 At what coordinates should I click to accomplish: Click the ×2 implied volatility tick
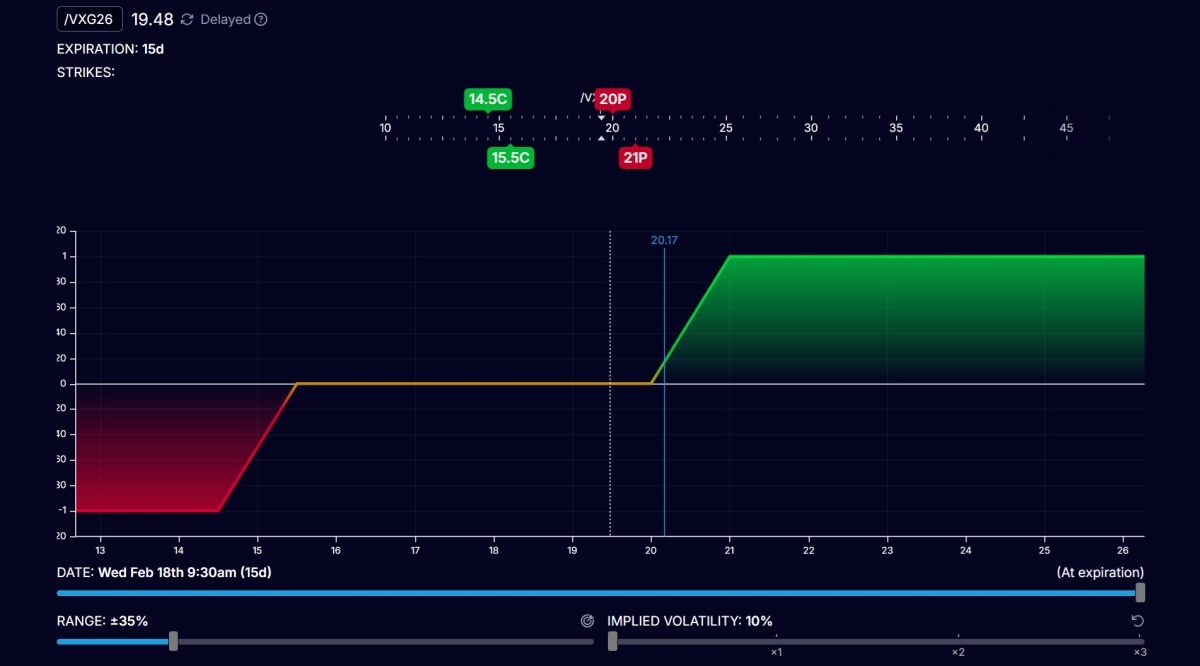(958, 652)
